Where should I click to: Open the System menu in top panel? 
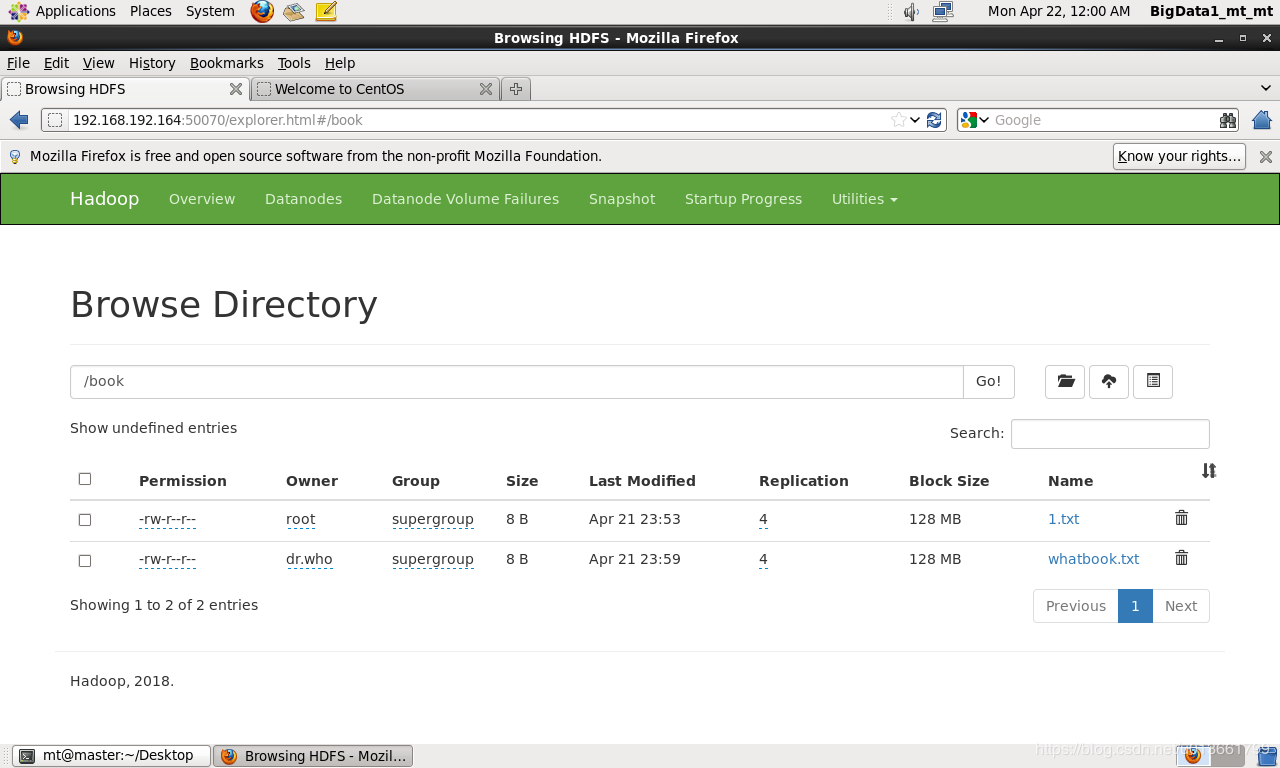point(210,11)
